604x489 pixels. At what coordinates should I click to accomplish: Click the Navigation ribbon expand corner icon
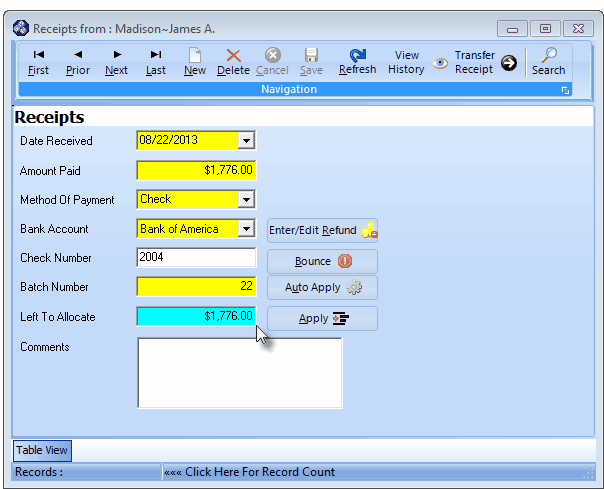click(x=565, y=91)
